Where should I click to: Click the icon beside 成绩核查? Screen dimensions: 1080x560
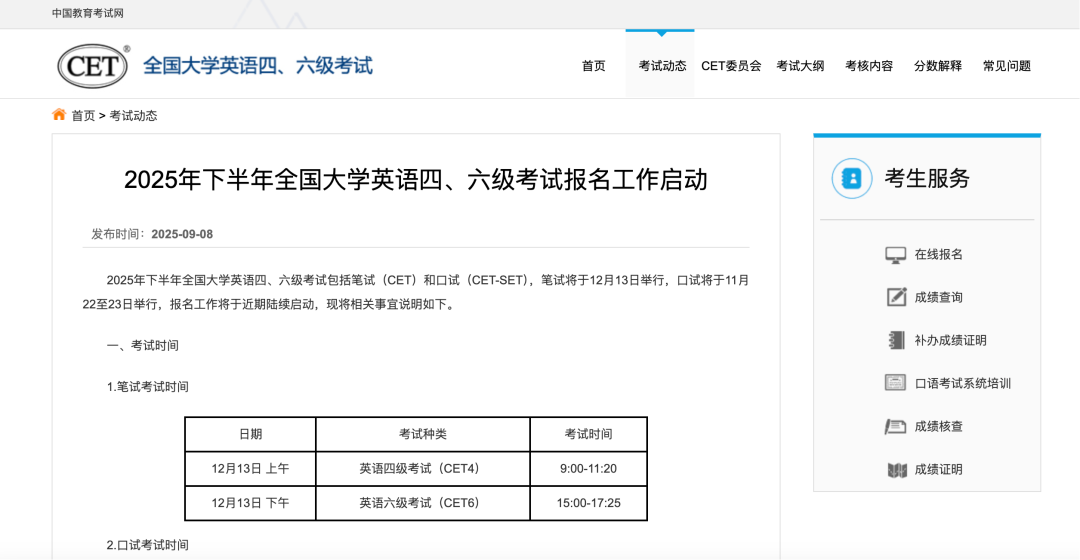[895, 426]
